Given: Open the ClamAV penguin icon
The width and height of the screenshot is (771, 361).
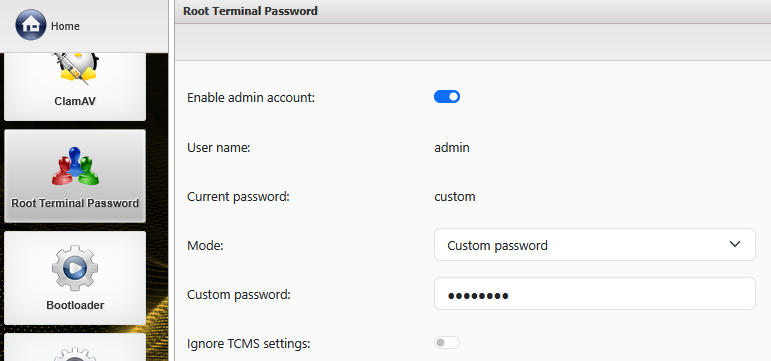Looking at the screenshot, I should point(75,67).
